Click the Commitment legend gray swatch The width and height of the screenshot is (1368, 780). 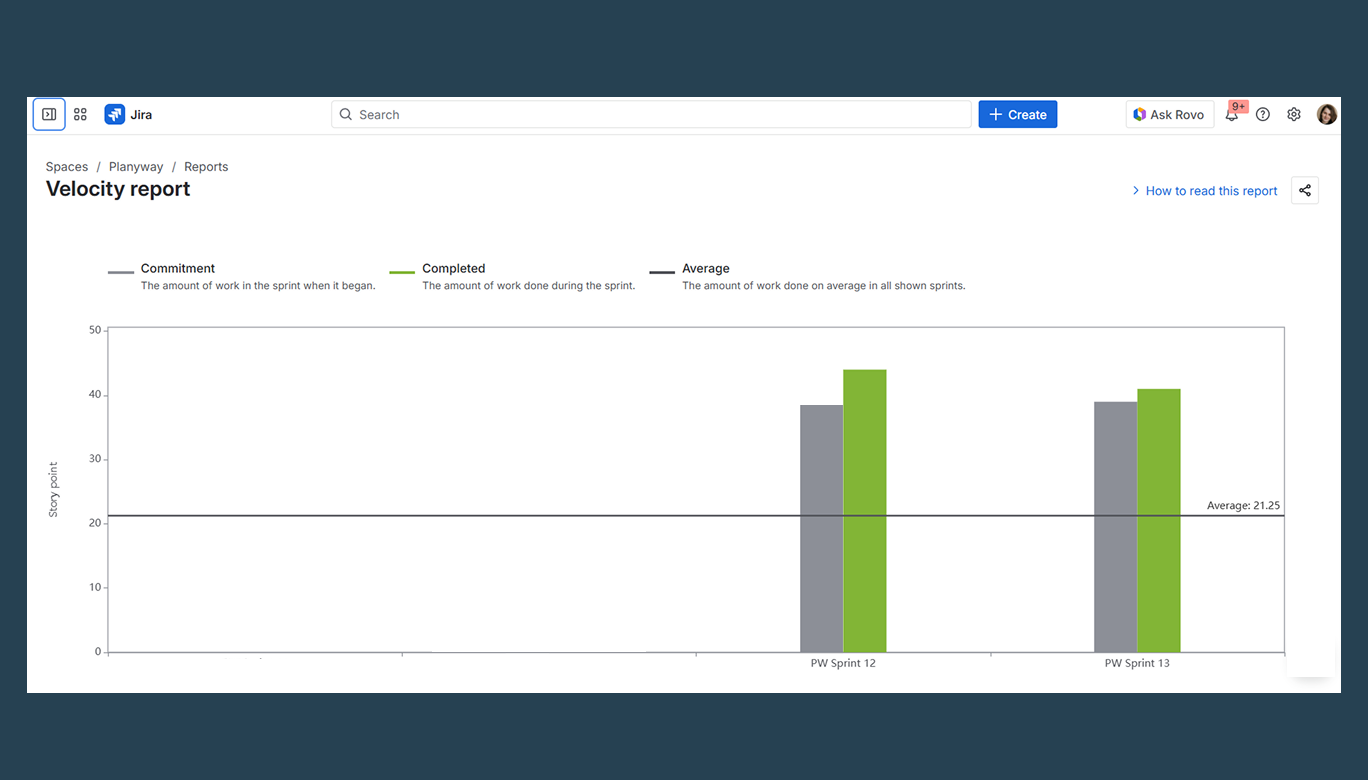click(x=121, y=272)
